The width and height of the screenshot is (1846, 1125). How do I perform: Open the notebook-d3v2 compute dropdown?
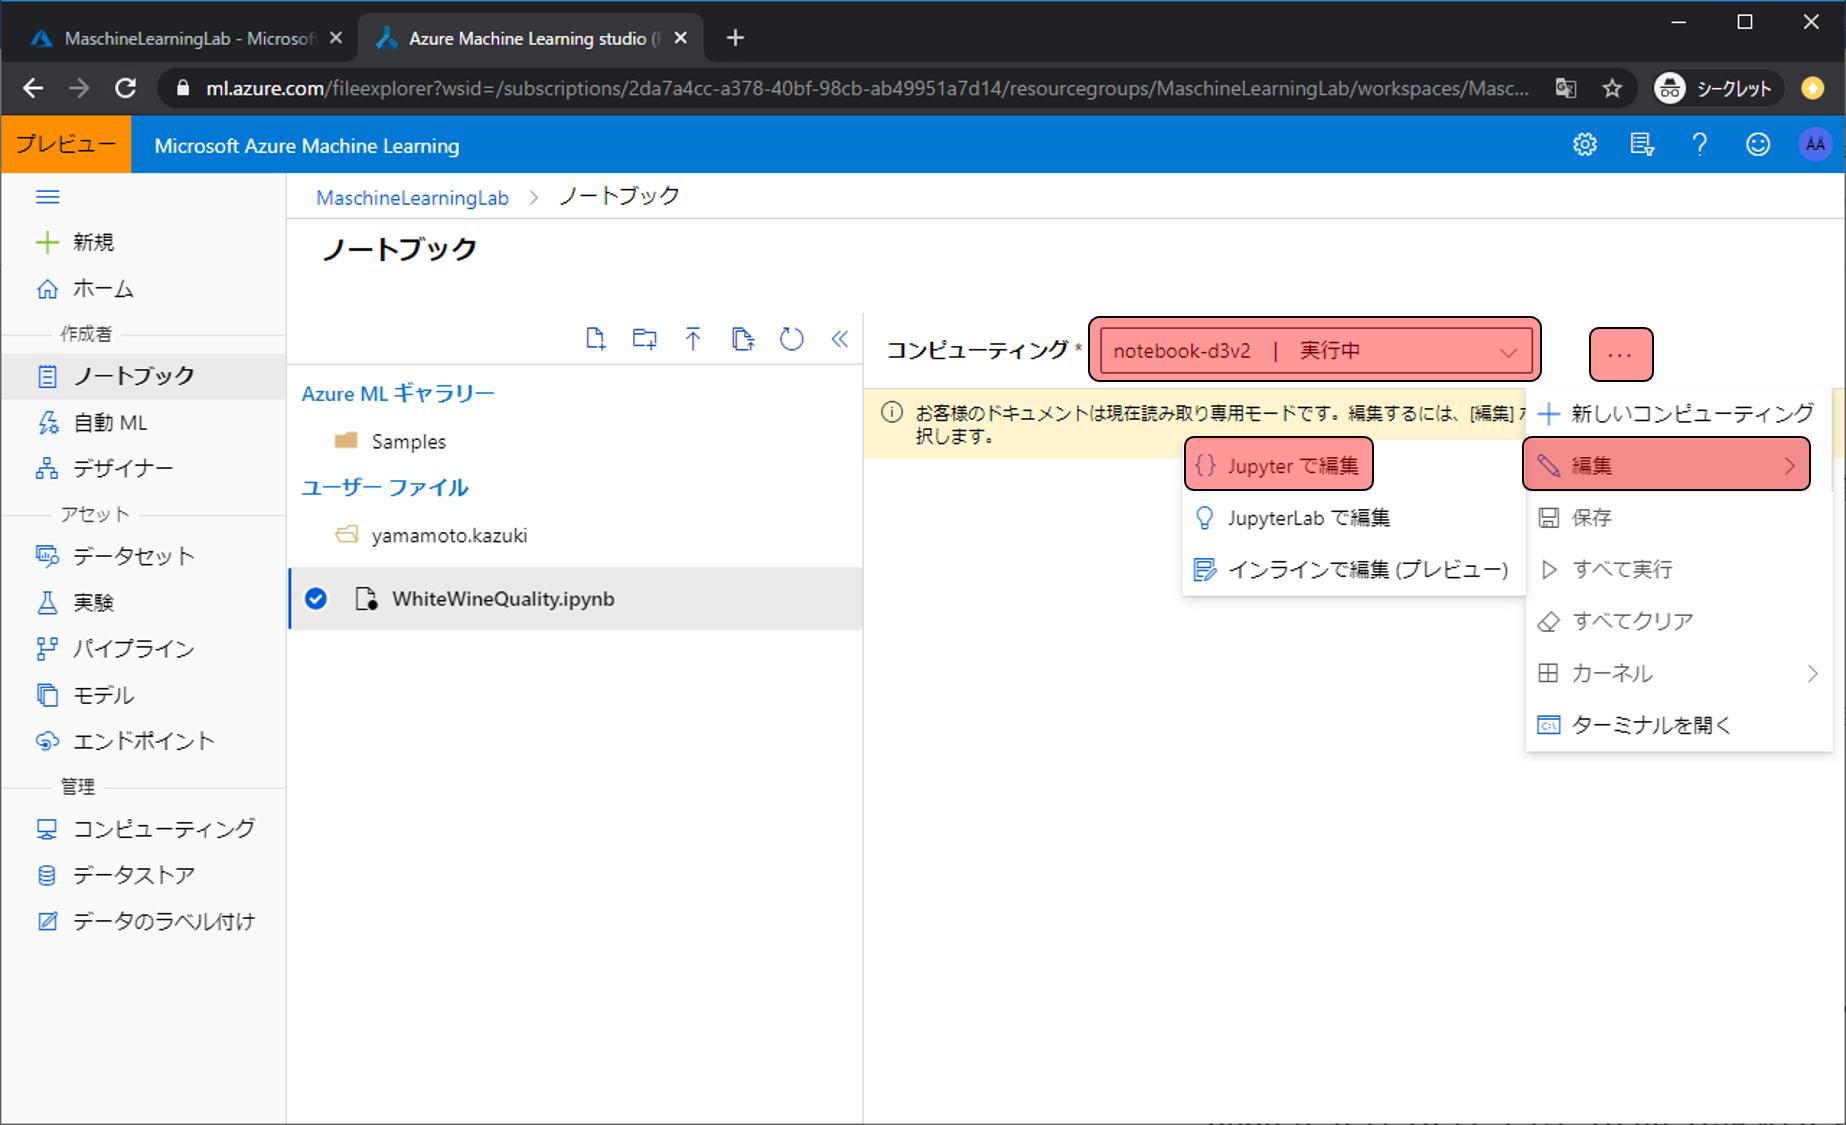click(1314, 351)
